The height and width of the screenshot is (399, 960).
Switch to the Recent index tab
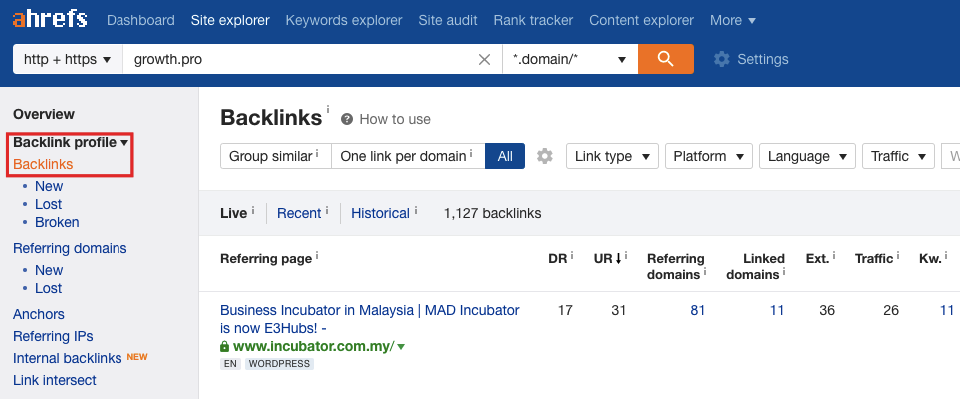pos(299,213)
